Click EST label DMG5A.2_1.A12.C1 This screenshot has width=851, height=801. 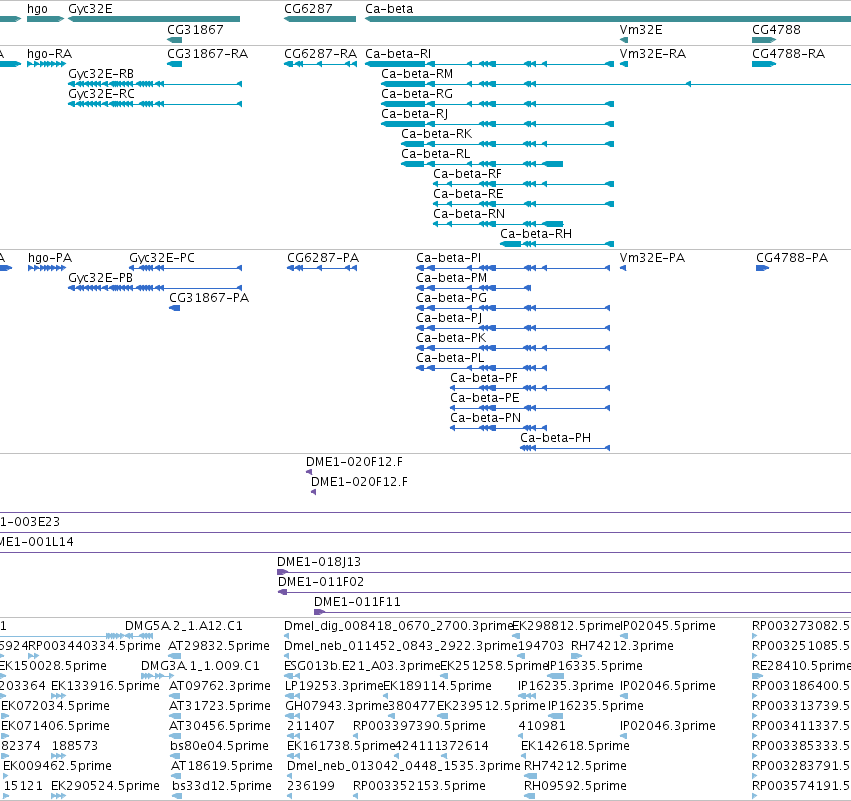pyautogui.click(x=184, y=626)
